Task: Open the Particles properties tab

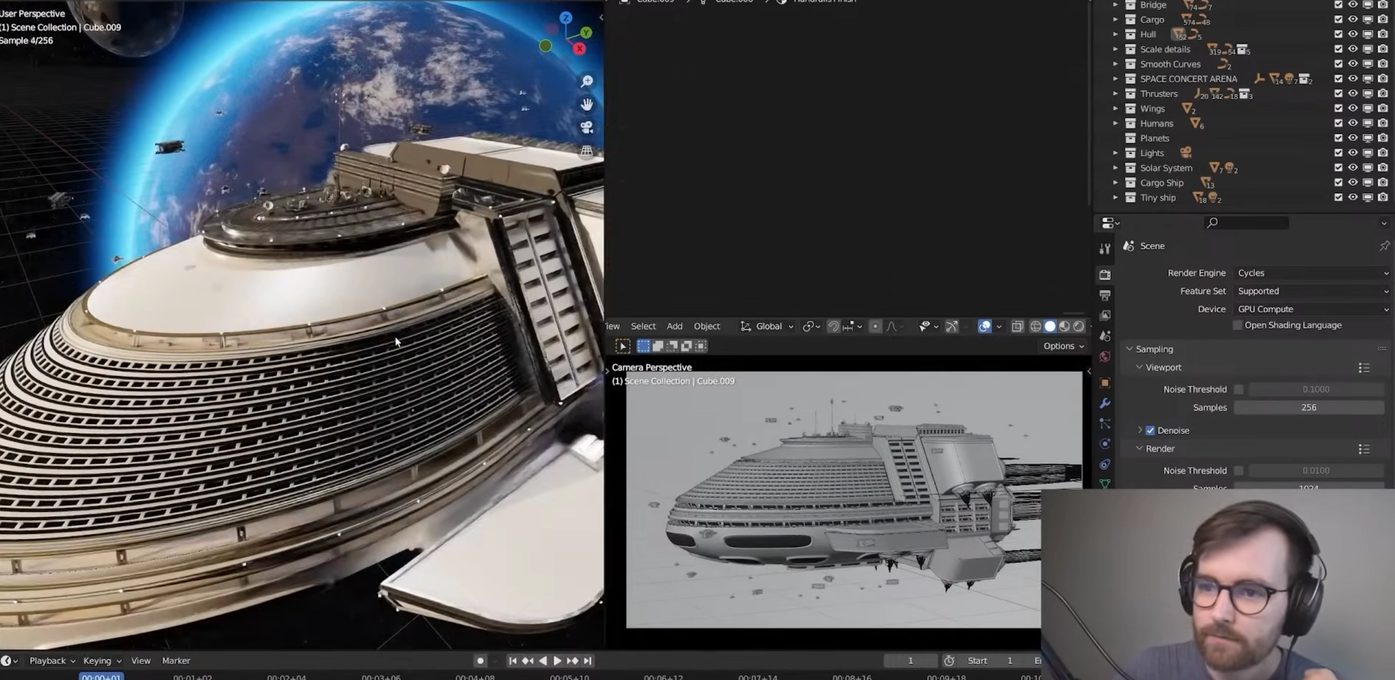Action: [1105, 424]
